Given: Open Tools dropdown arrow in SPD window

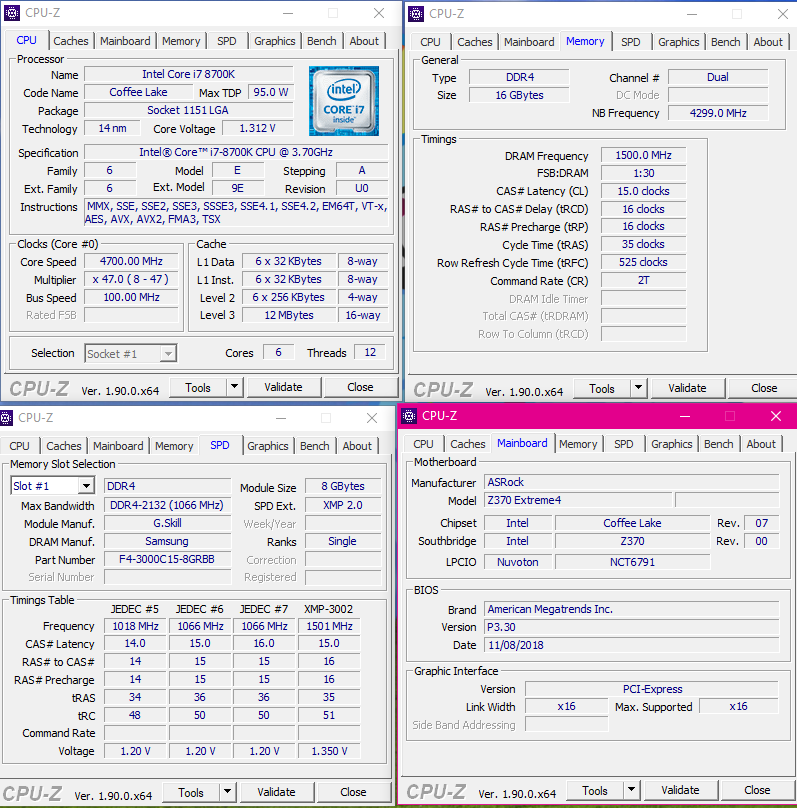Looking at the screenshot, I should click(x=228, y=792).
